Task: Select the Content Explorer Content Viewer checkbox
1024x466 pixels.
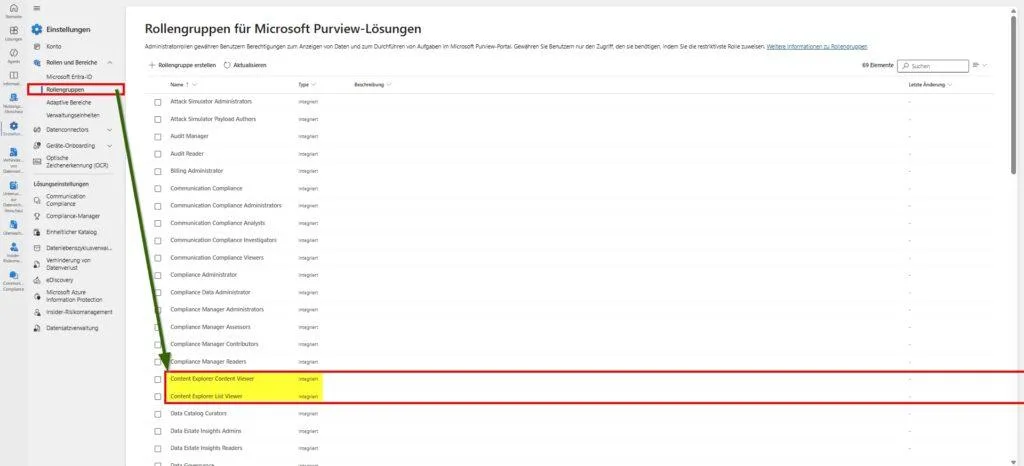Action: click(x=157, y=379)
